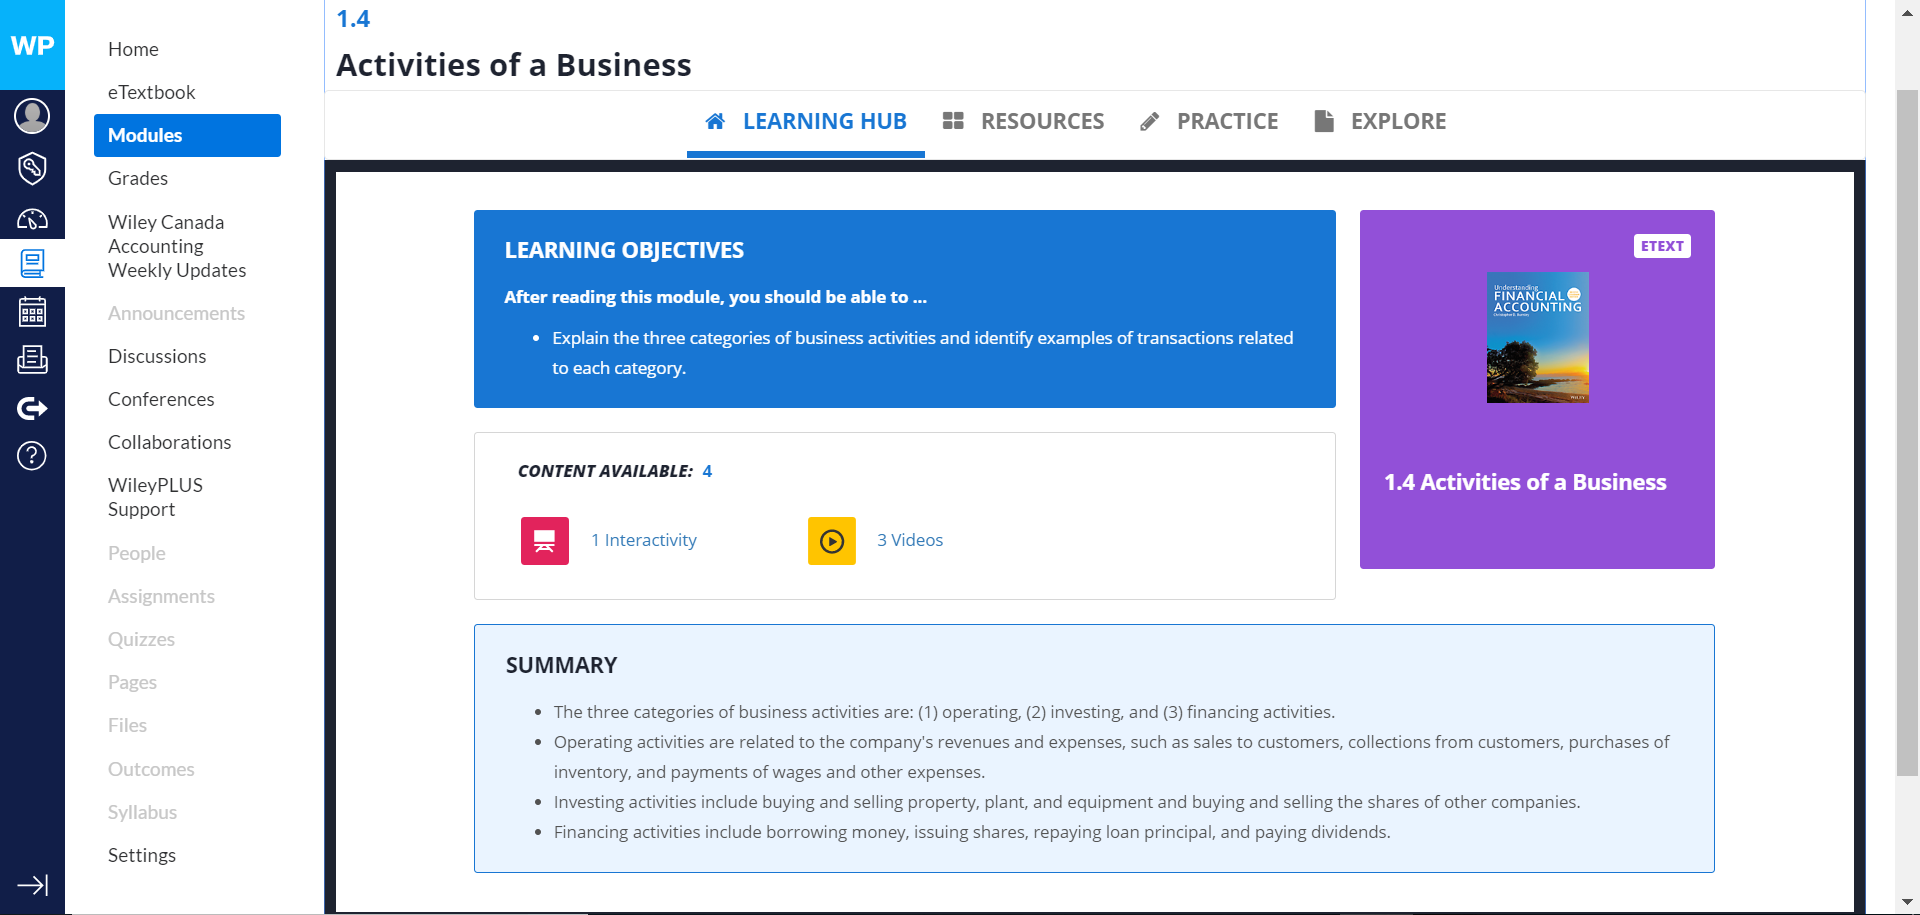Open the Dashboard speedometer icon

[x=32, y=218]
